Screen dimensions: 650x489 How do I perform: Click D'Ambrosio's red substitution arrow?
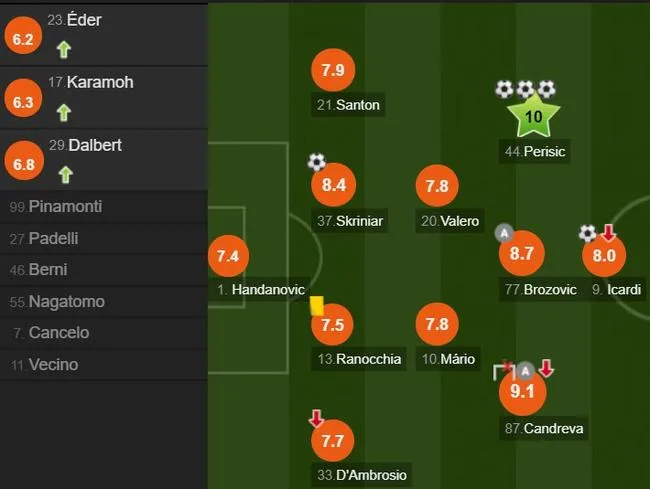coord(316,419)
